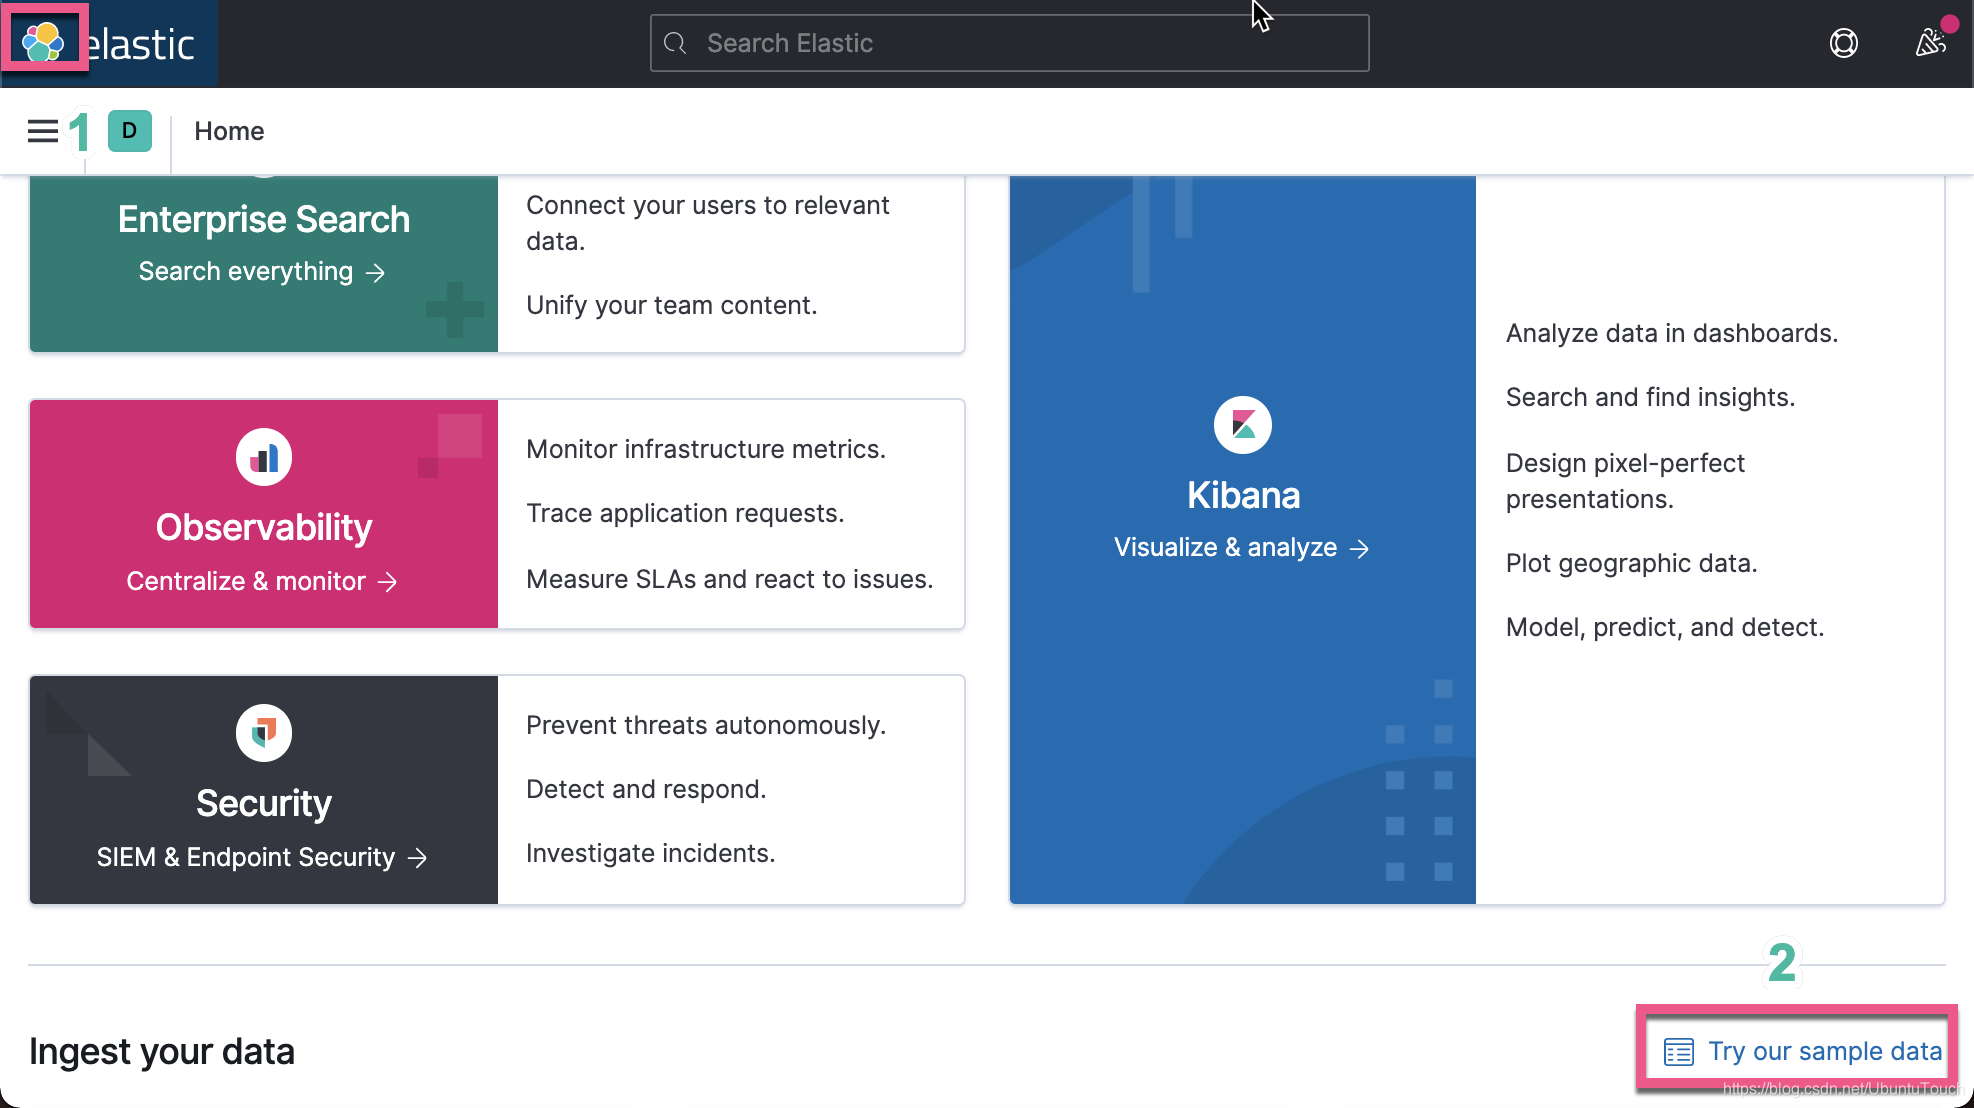Image resolution: width=1974 pixels, height=1108 pixels.
Task: Follow the Search everything arrow link
Action: pyautogui.click(x=263, y=271)
